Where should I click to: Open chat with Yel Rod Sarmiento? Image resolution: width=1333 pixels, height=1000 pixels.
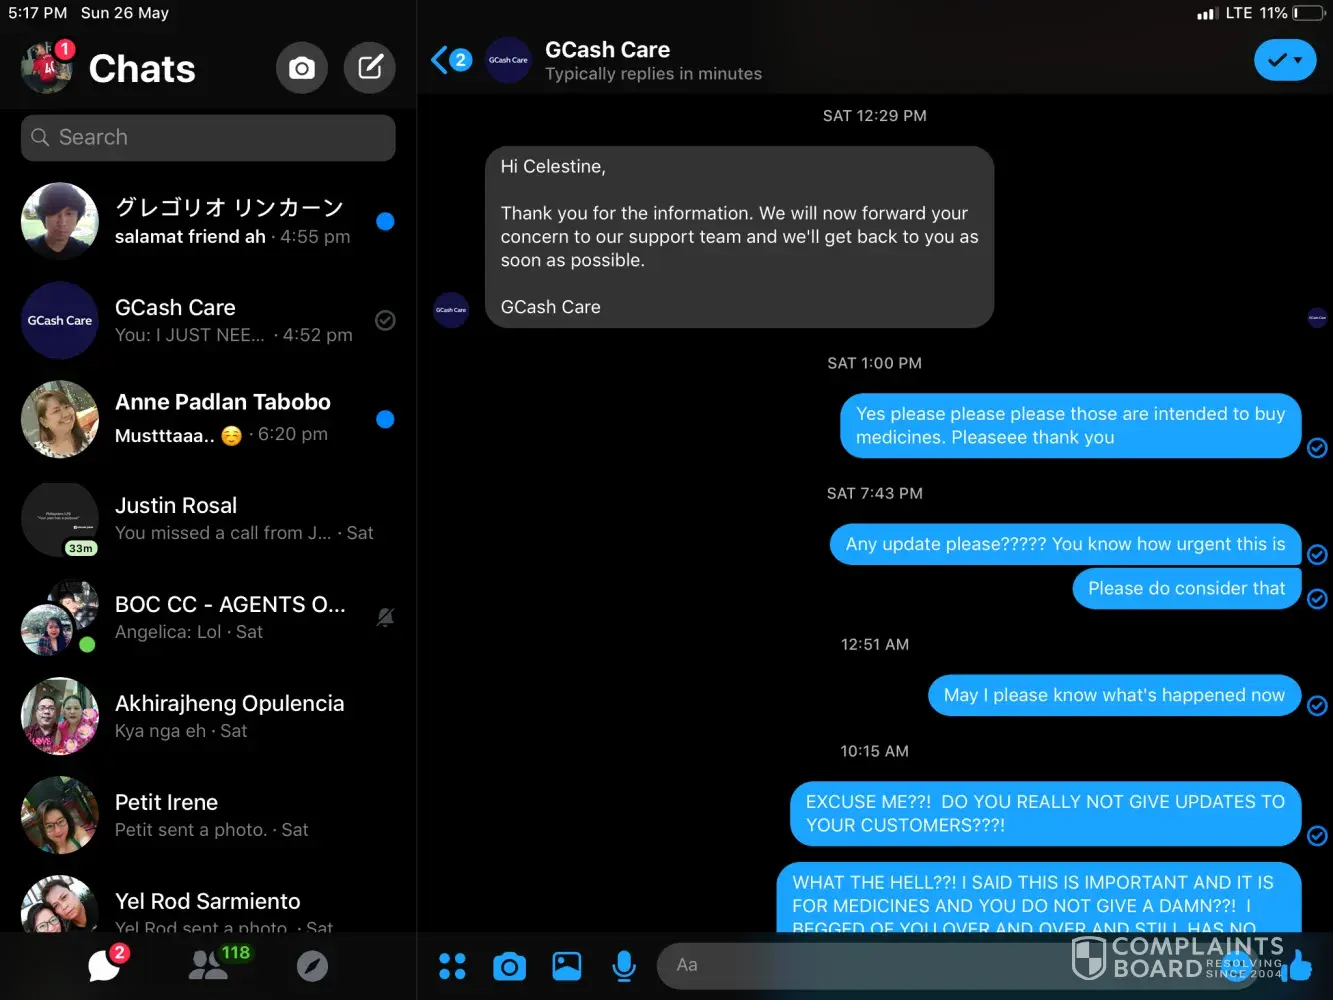point(208,904)
